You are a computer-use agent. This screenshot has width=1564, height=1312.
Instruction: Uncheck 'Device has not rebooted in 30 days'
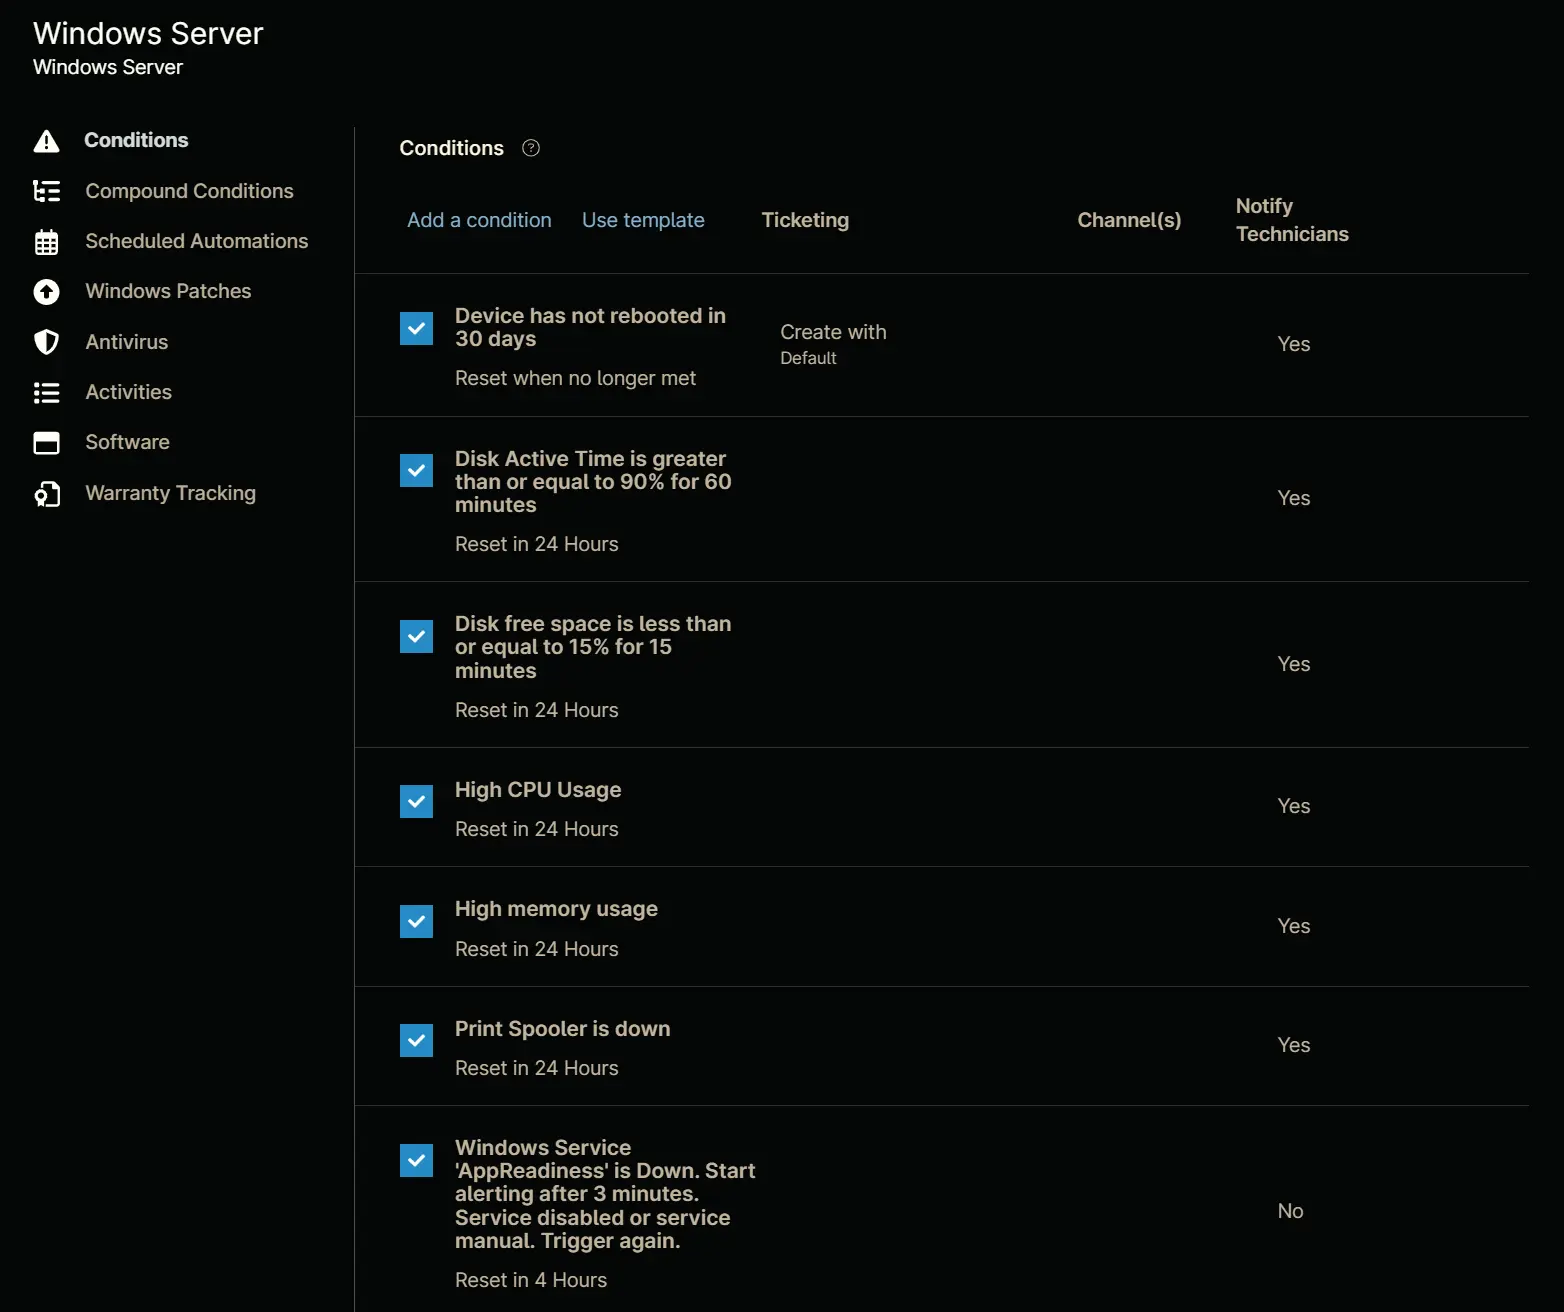416,328
